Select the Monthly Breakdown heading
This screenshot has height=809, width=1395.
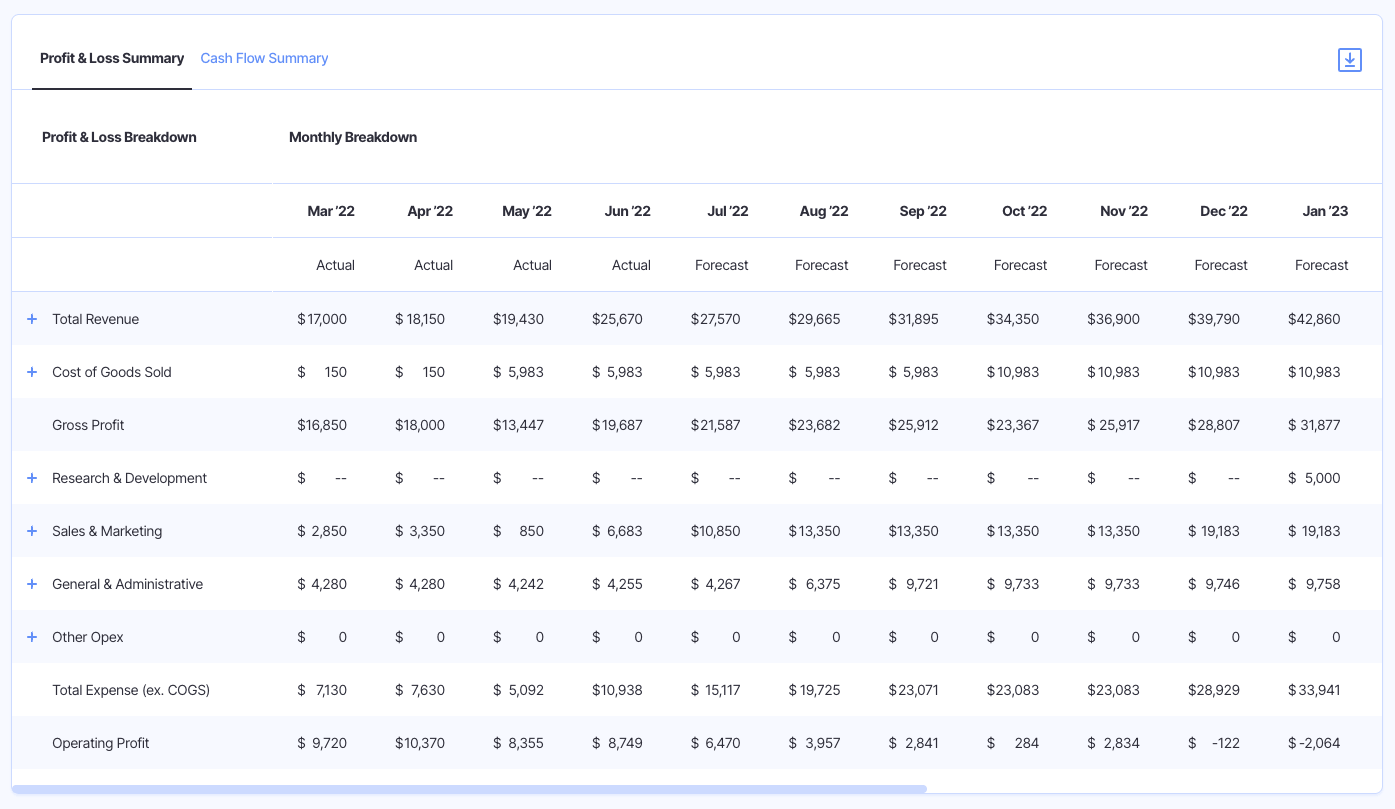(353, 137)
